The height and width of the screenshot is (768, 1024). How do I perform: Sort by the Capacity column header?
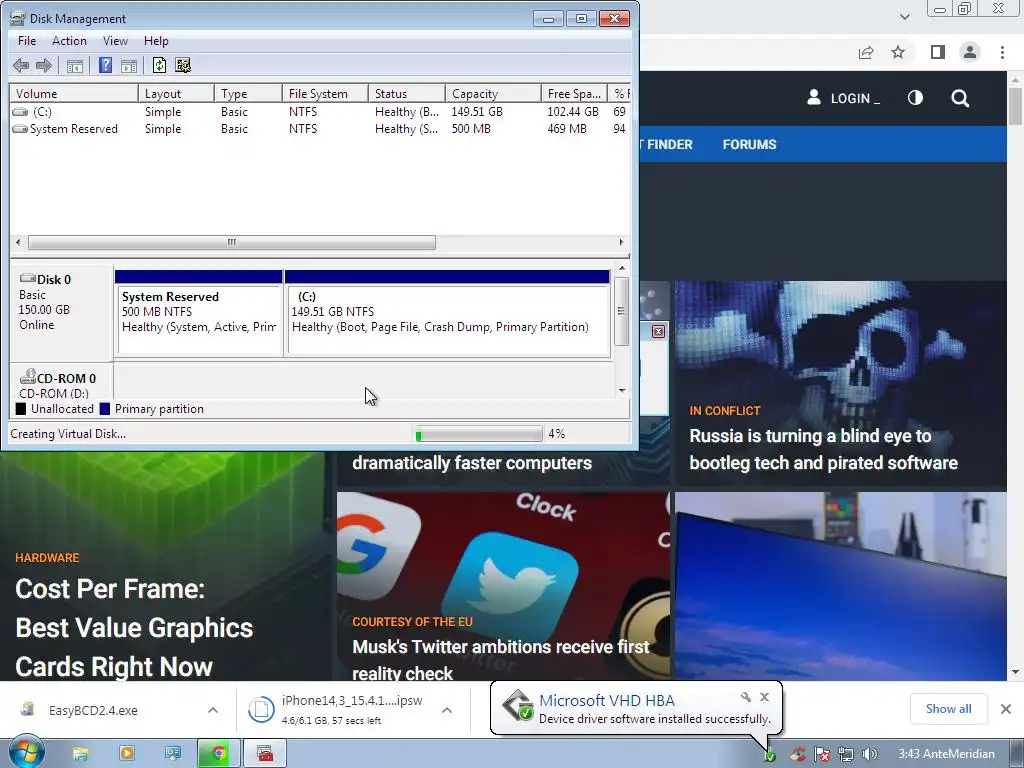pos(493,93)
